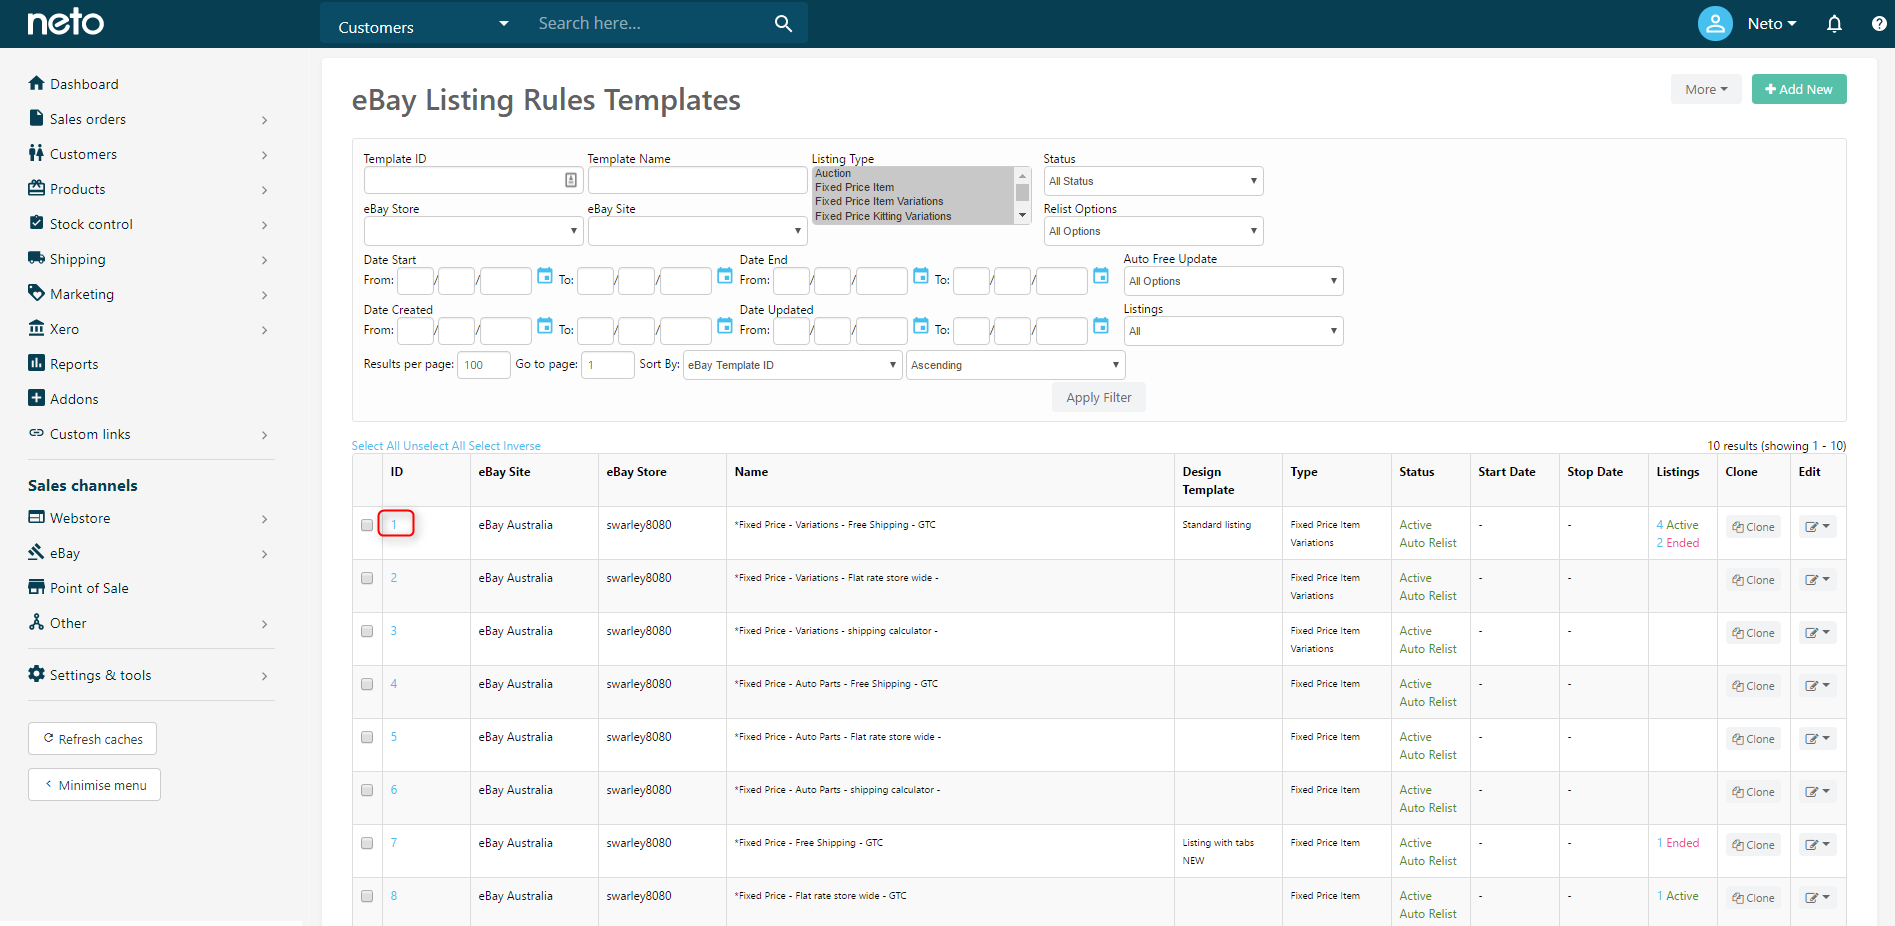Tick checkbox for template ID 1
The image size is (1895, 926).
click(367, 525)
